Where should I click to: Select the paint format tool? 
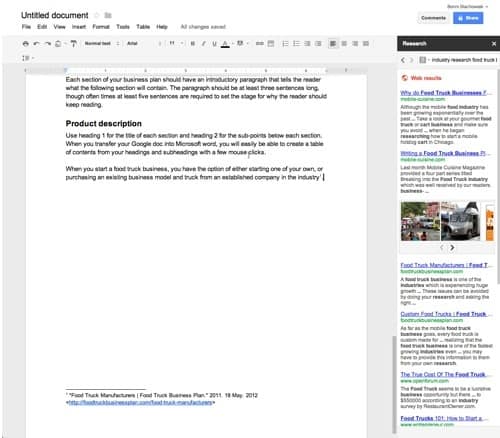coord(74,44)
